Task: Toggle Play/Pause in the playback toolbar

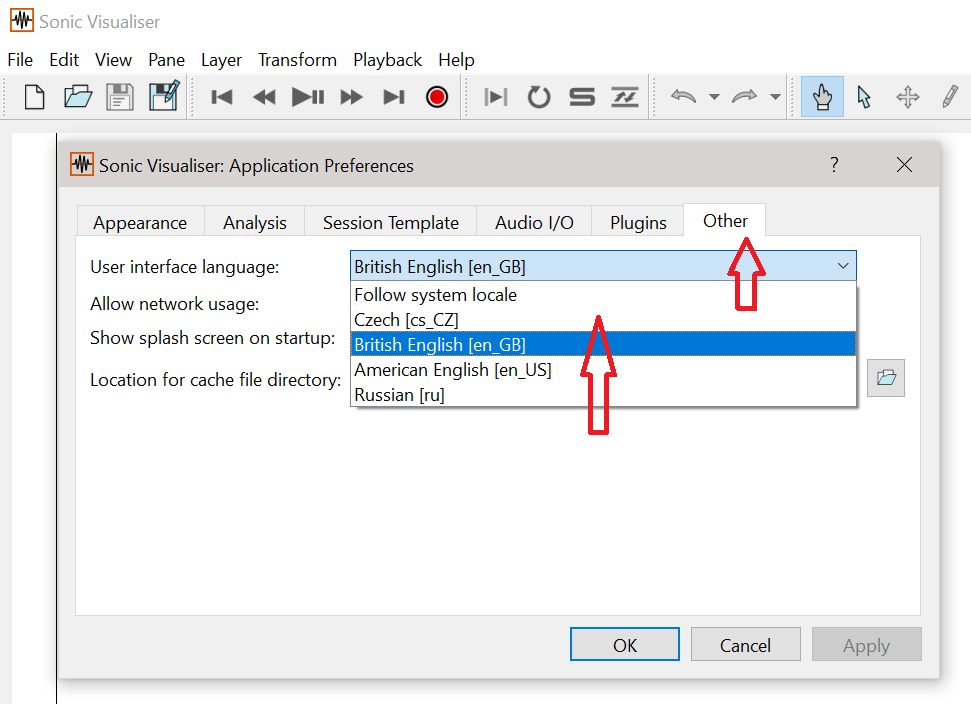Action: [308, 97]
